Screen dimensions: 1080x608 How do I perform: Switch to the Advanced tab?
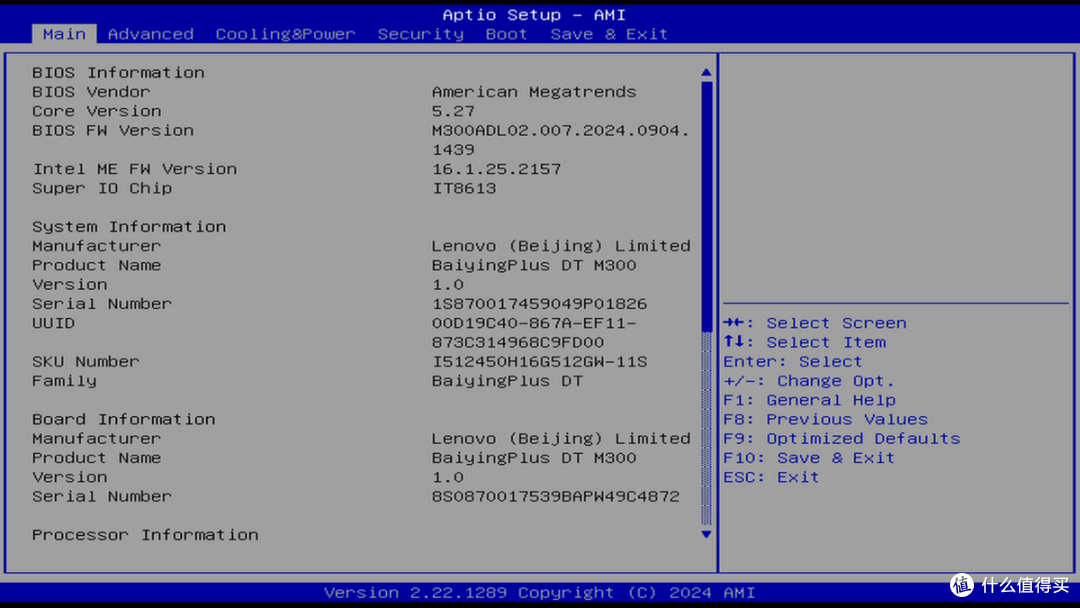point(150,34)
